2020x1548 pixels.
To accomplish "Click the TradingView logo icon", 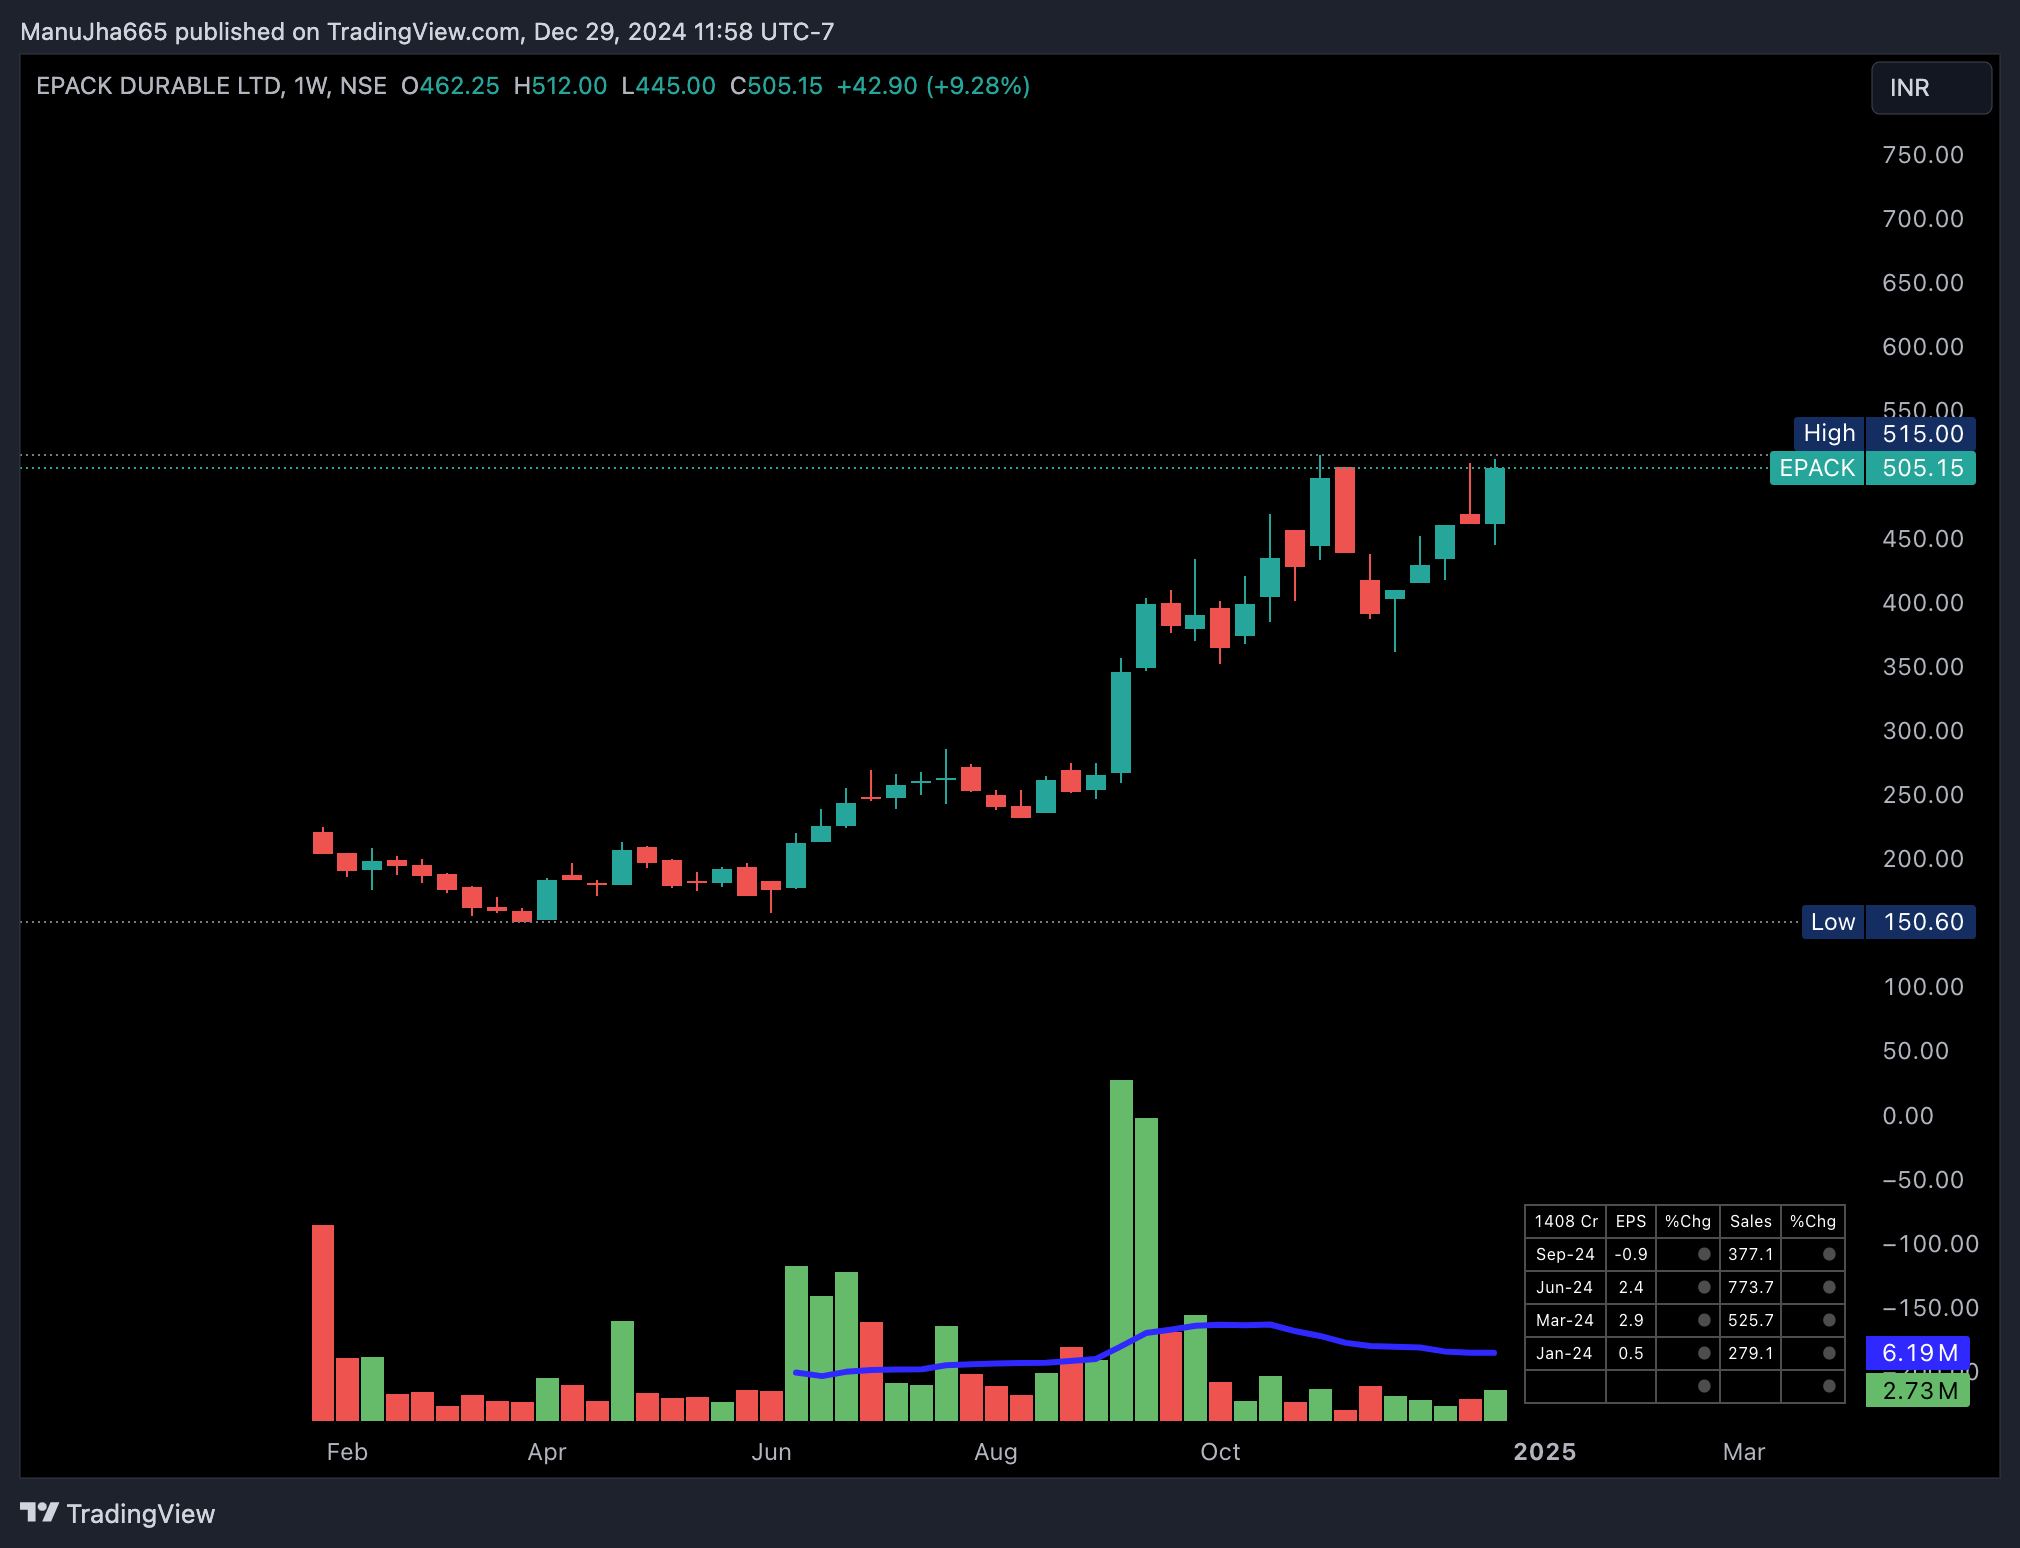I will click(40, 1513).
